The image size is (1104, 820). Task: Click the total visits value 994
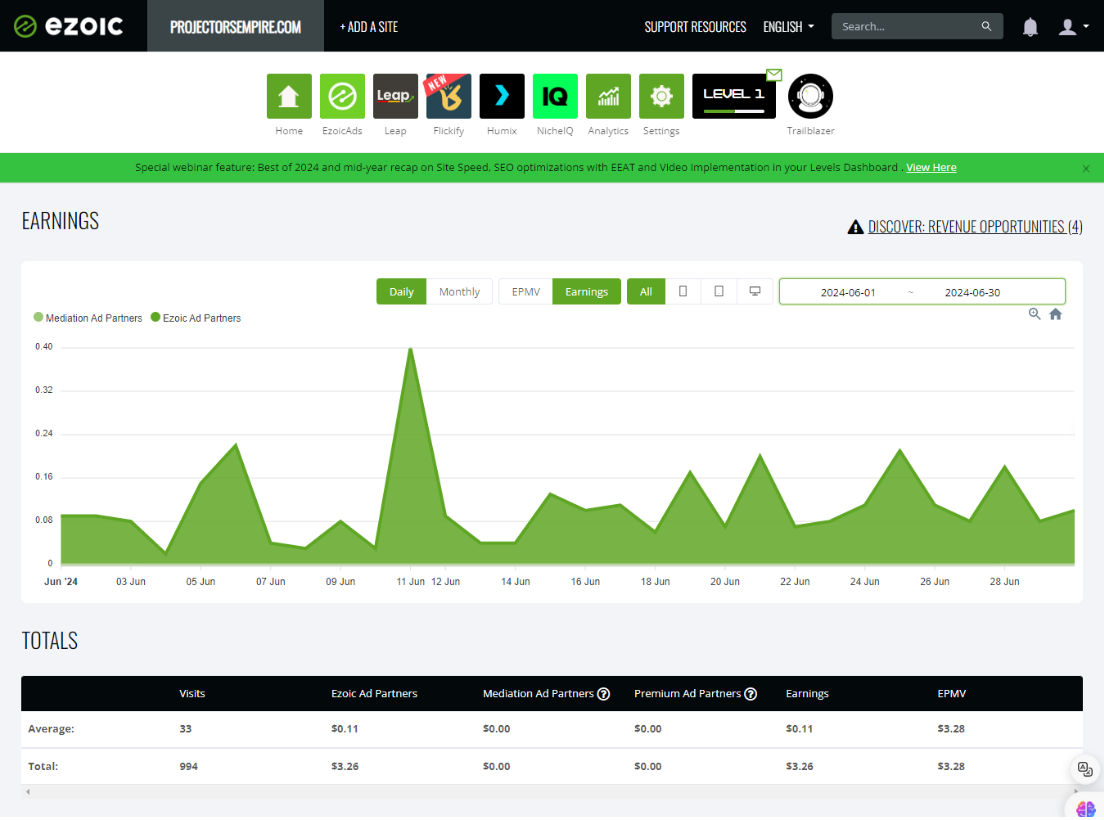point(189,767)
